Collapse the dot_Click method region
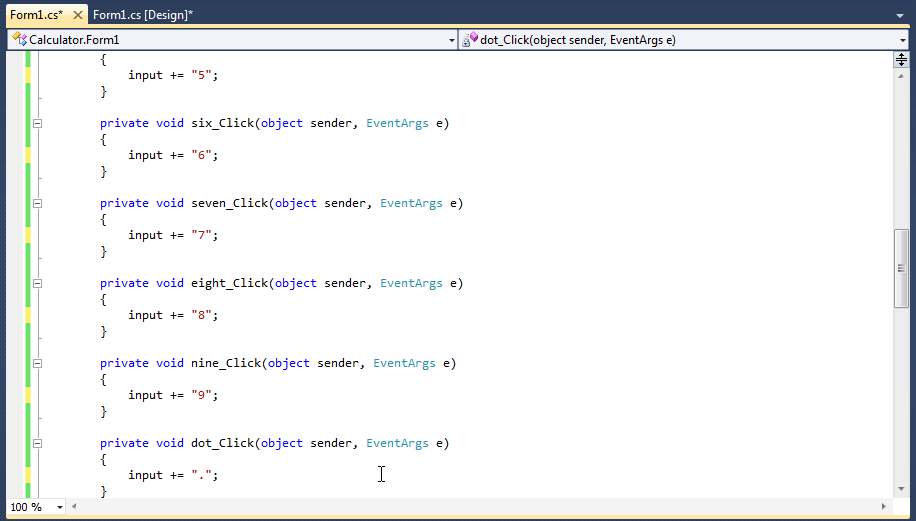This screenshot has height=521, width=916. pyautogui.click(x=37, y=443)
